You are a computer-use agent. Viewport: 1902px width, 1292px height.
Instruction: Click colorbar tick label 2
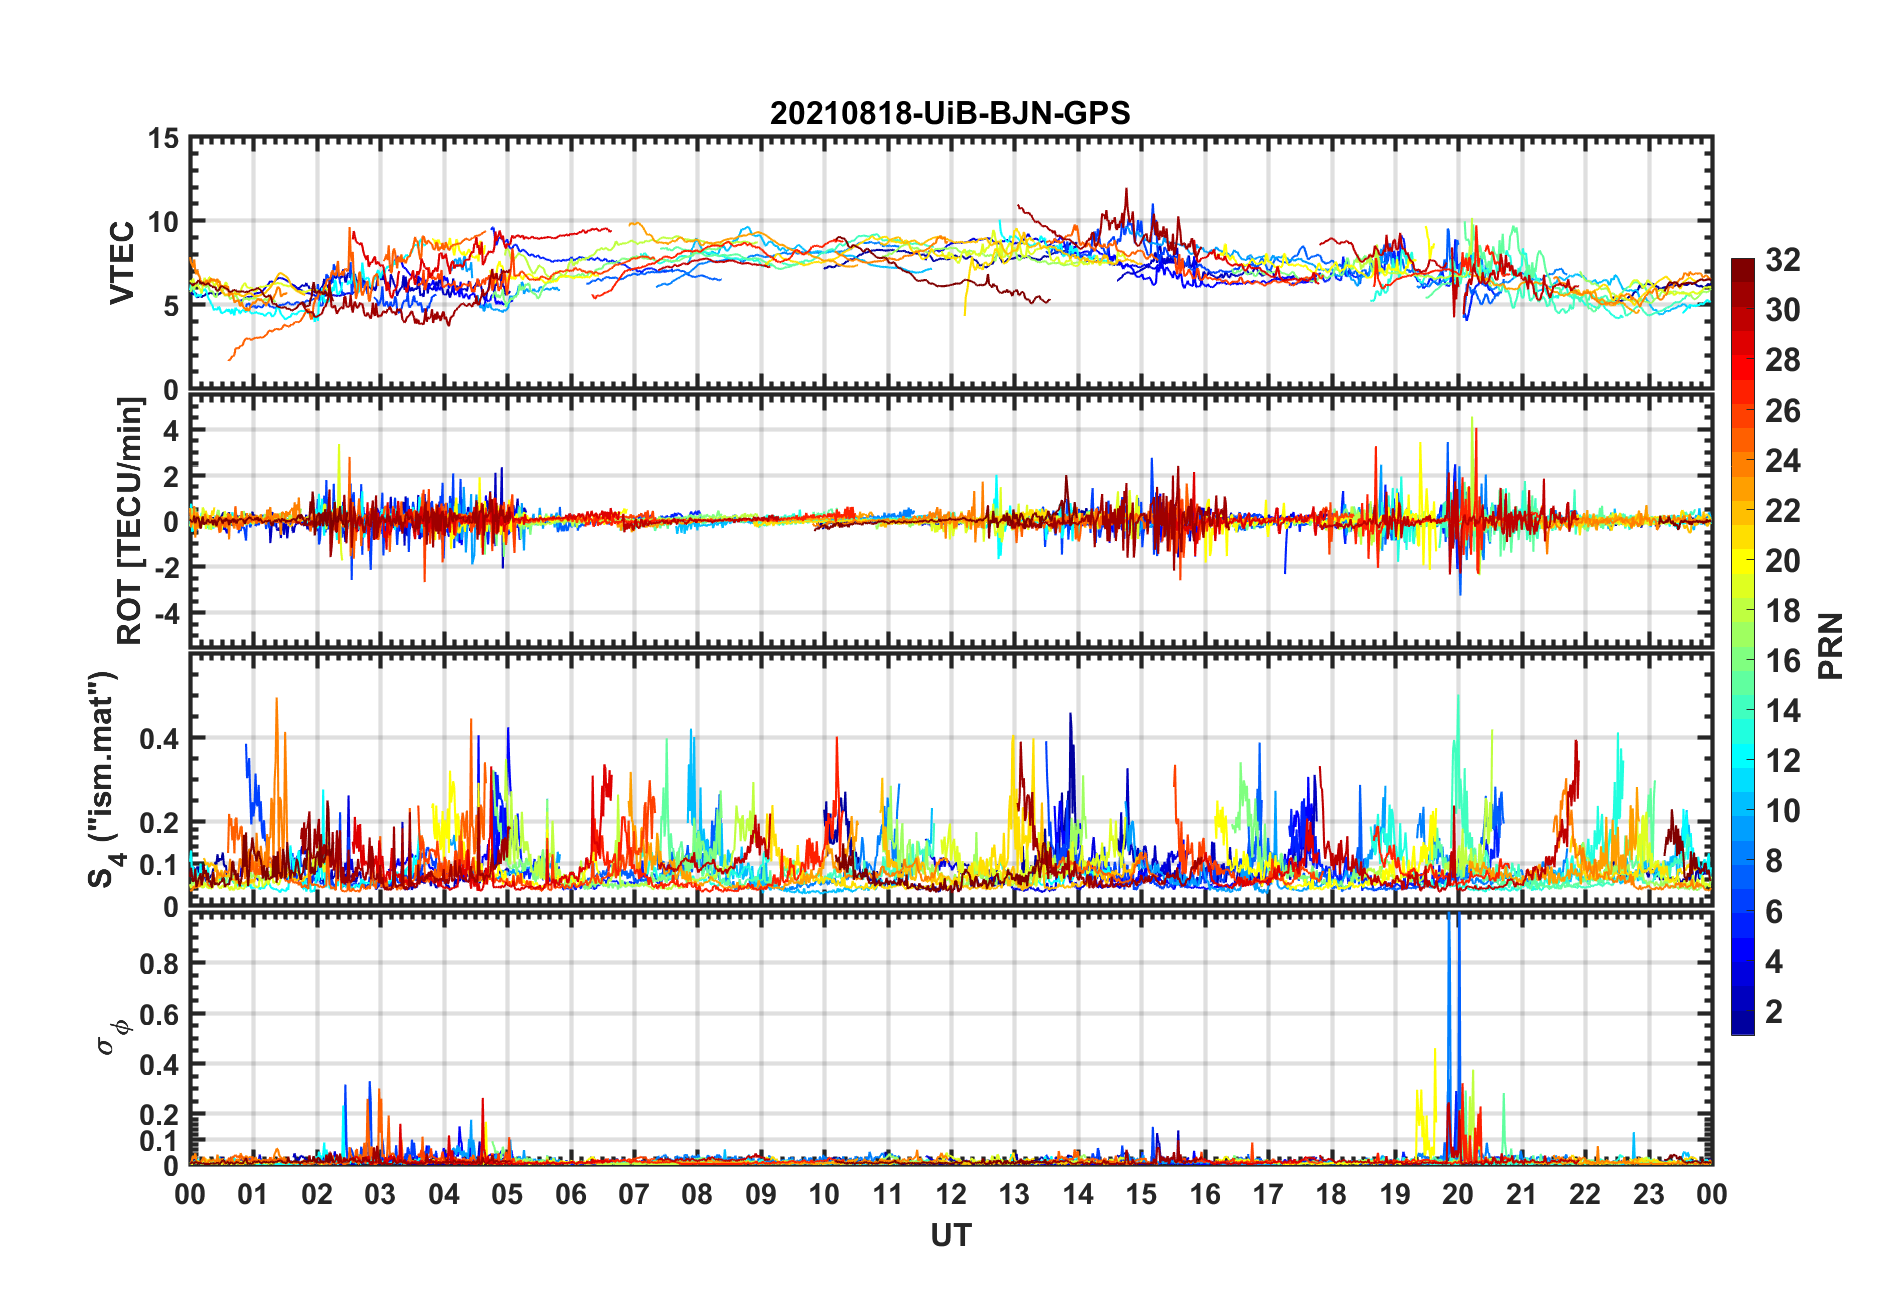(1774, 1011)
